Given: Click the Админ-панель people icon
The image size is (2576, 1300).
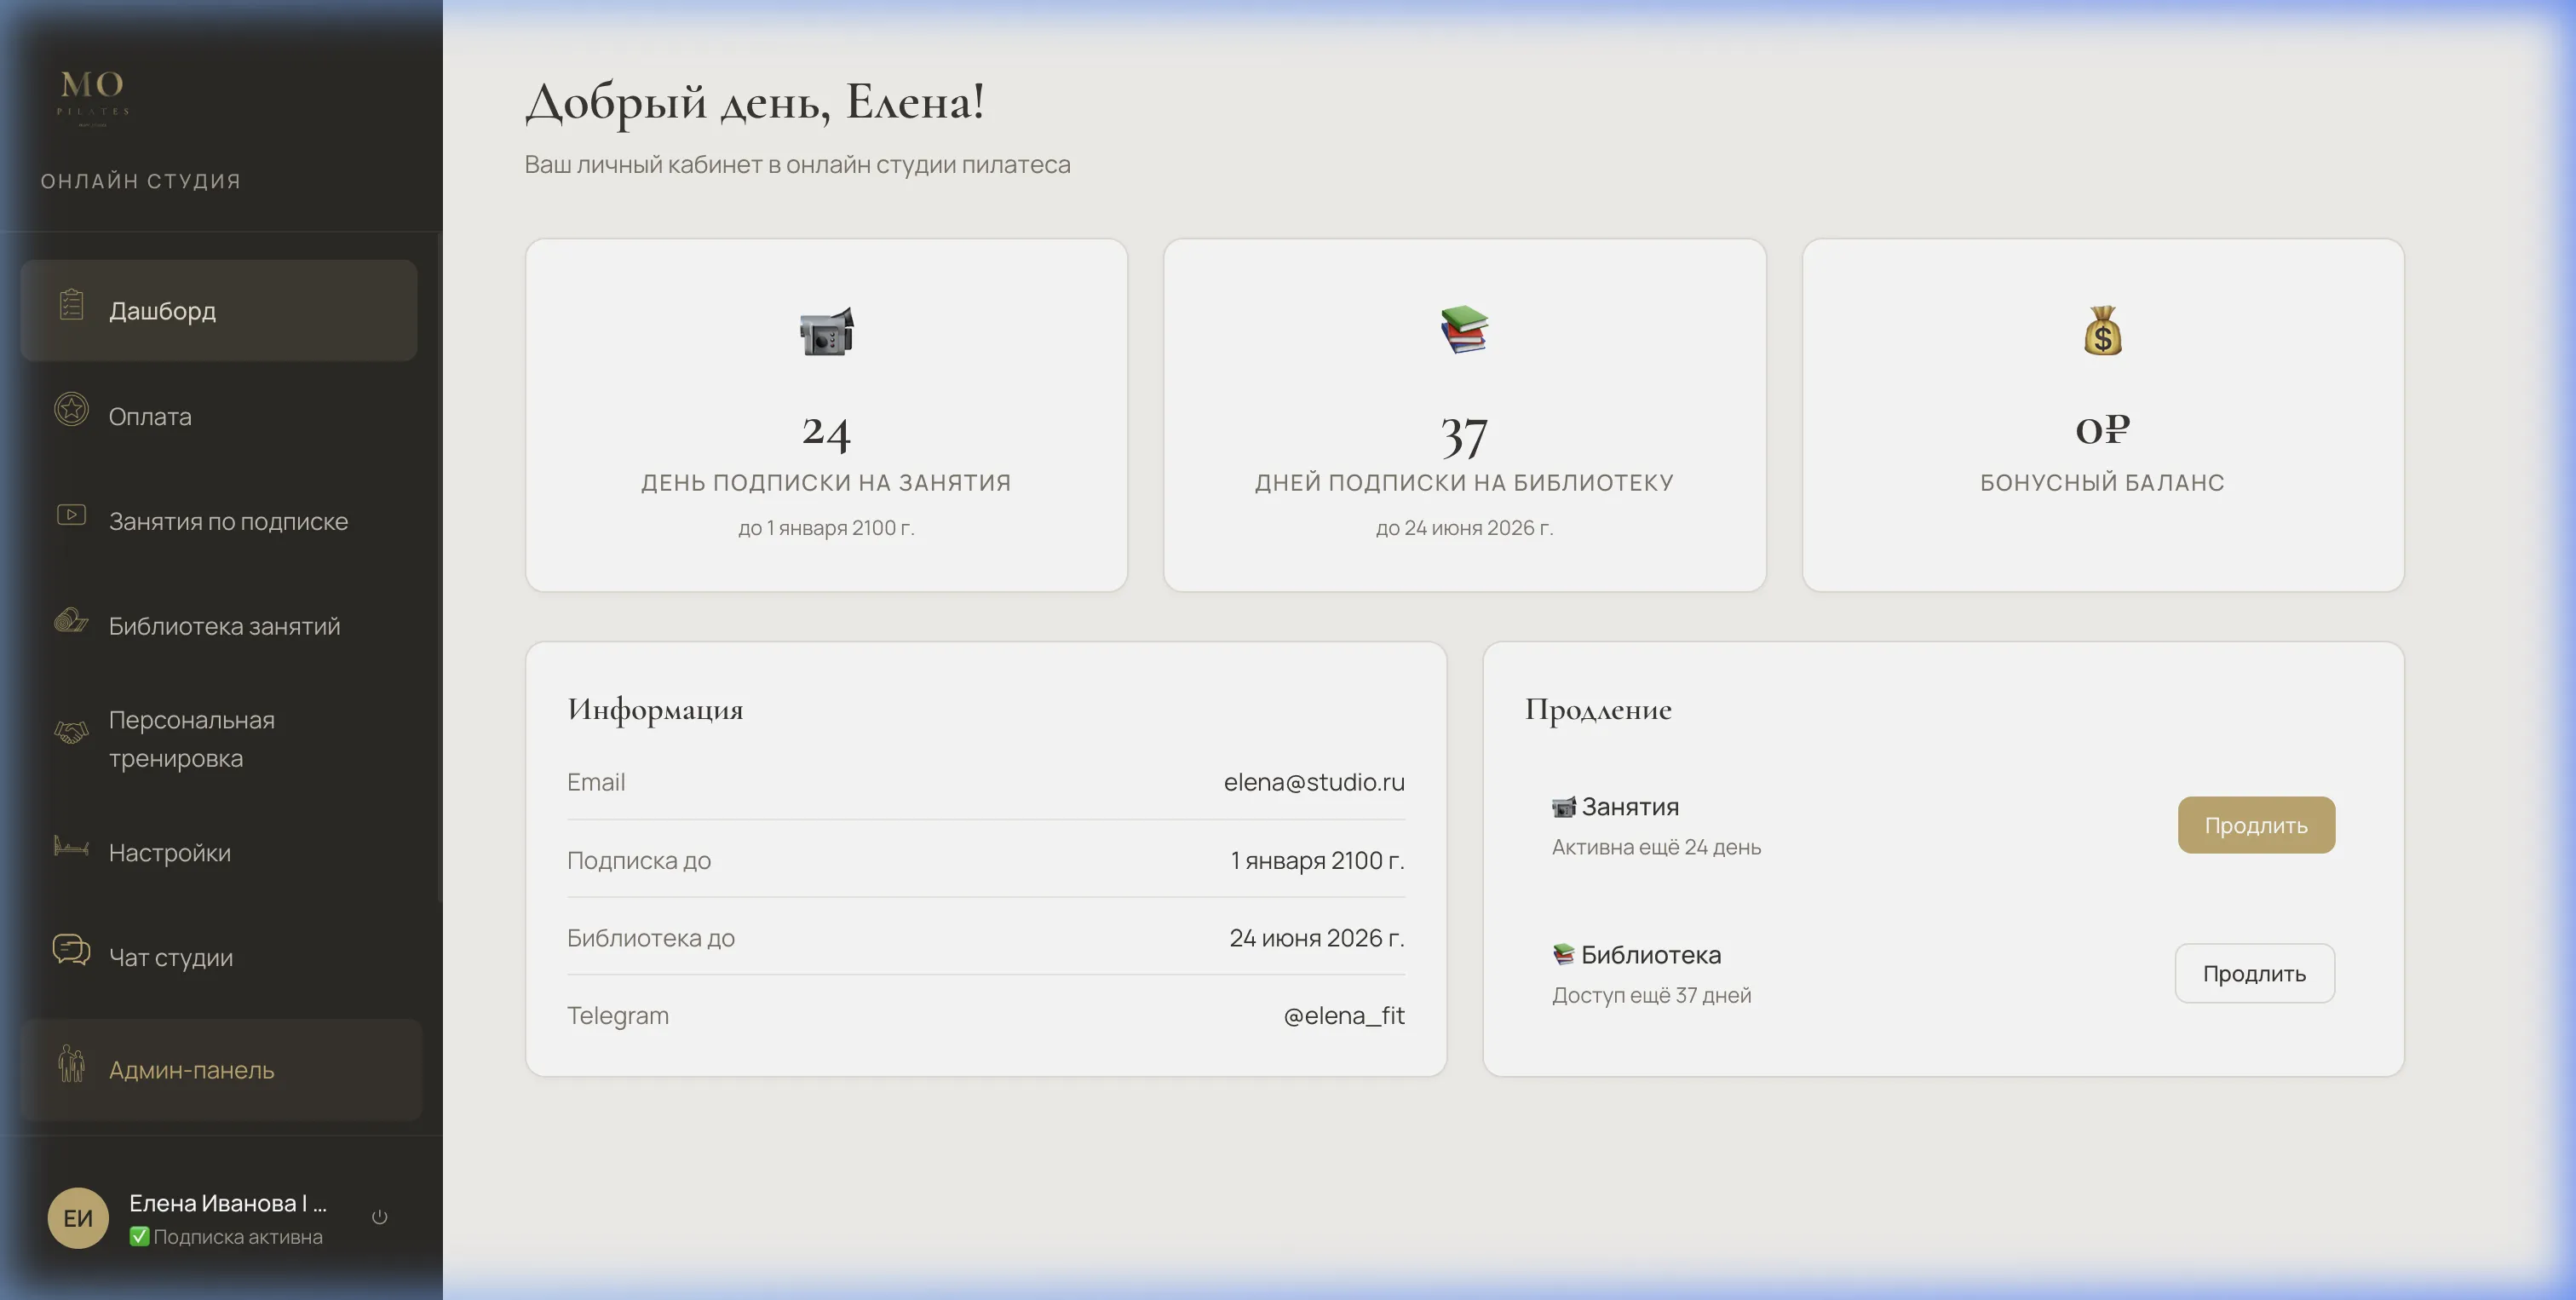Looking at the screenshot, I should (x=71, y=1064).
